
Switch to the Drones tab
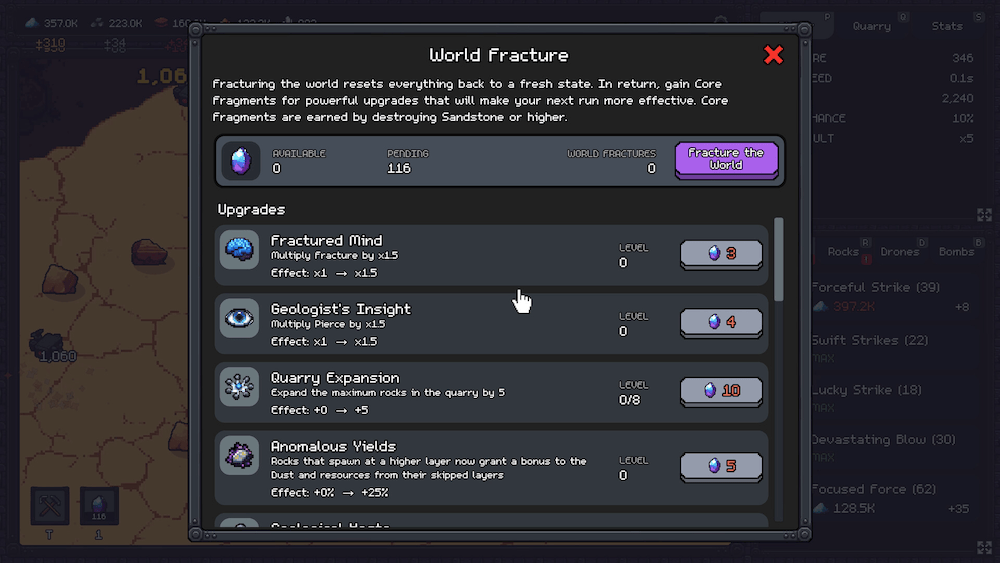click(900, 252)
